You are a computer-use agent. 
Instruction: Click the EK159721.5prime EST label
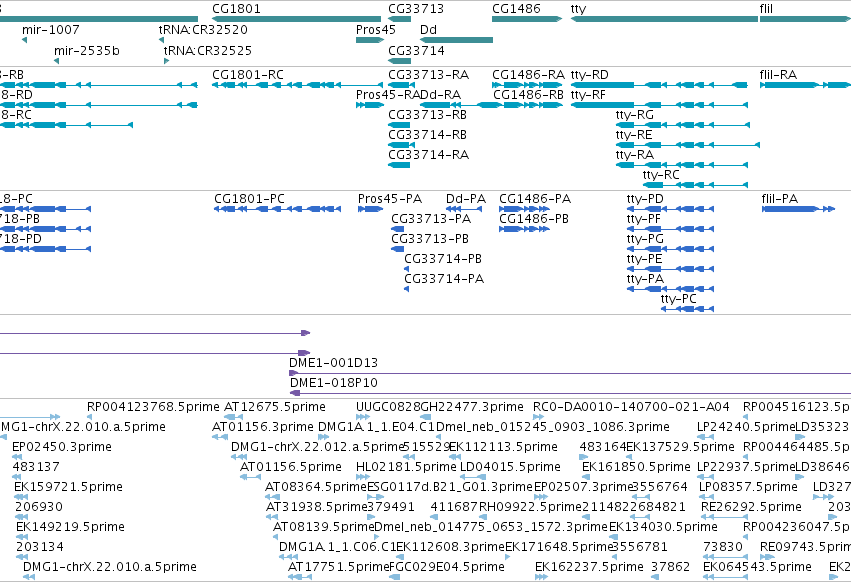[x=68, y=487]
